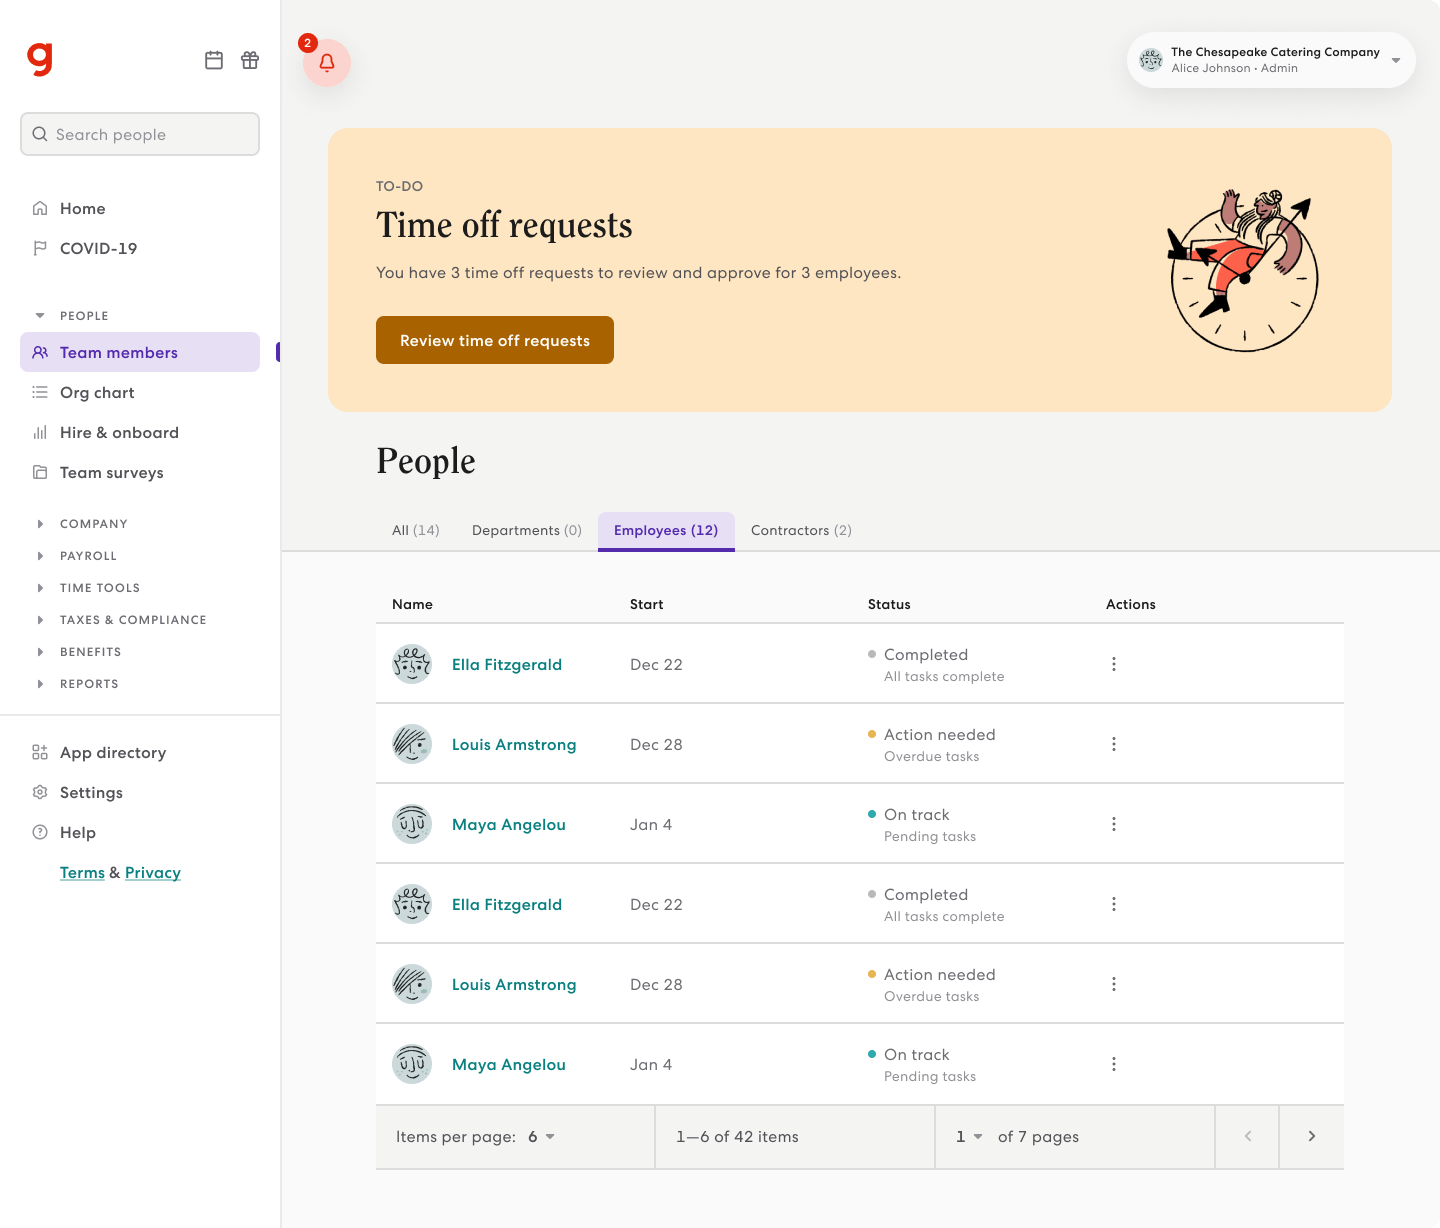Open second Maya Angelou name link

[509, 1064]
